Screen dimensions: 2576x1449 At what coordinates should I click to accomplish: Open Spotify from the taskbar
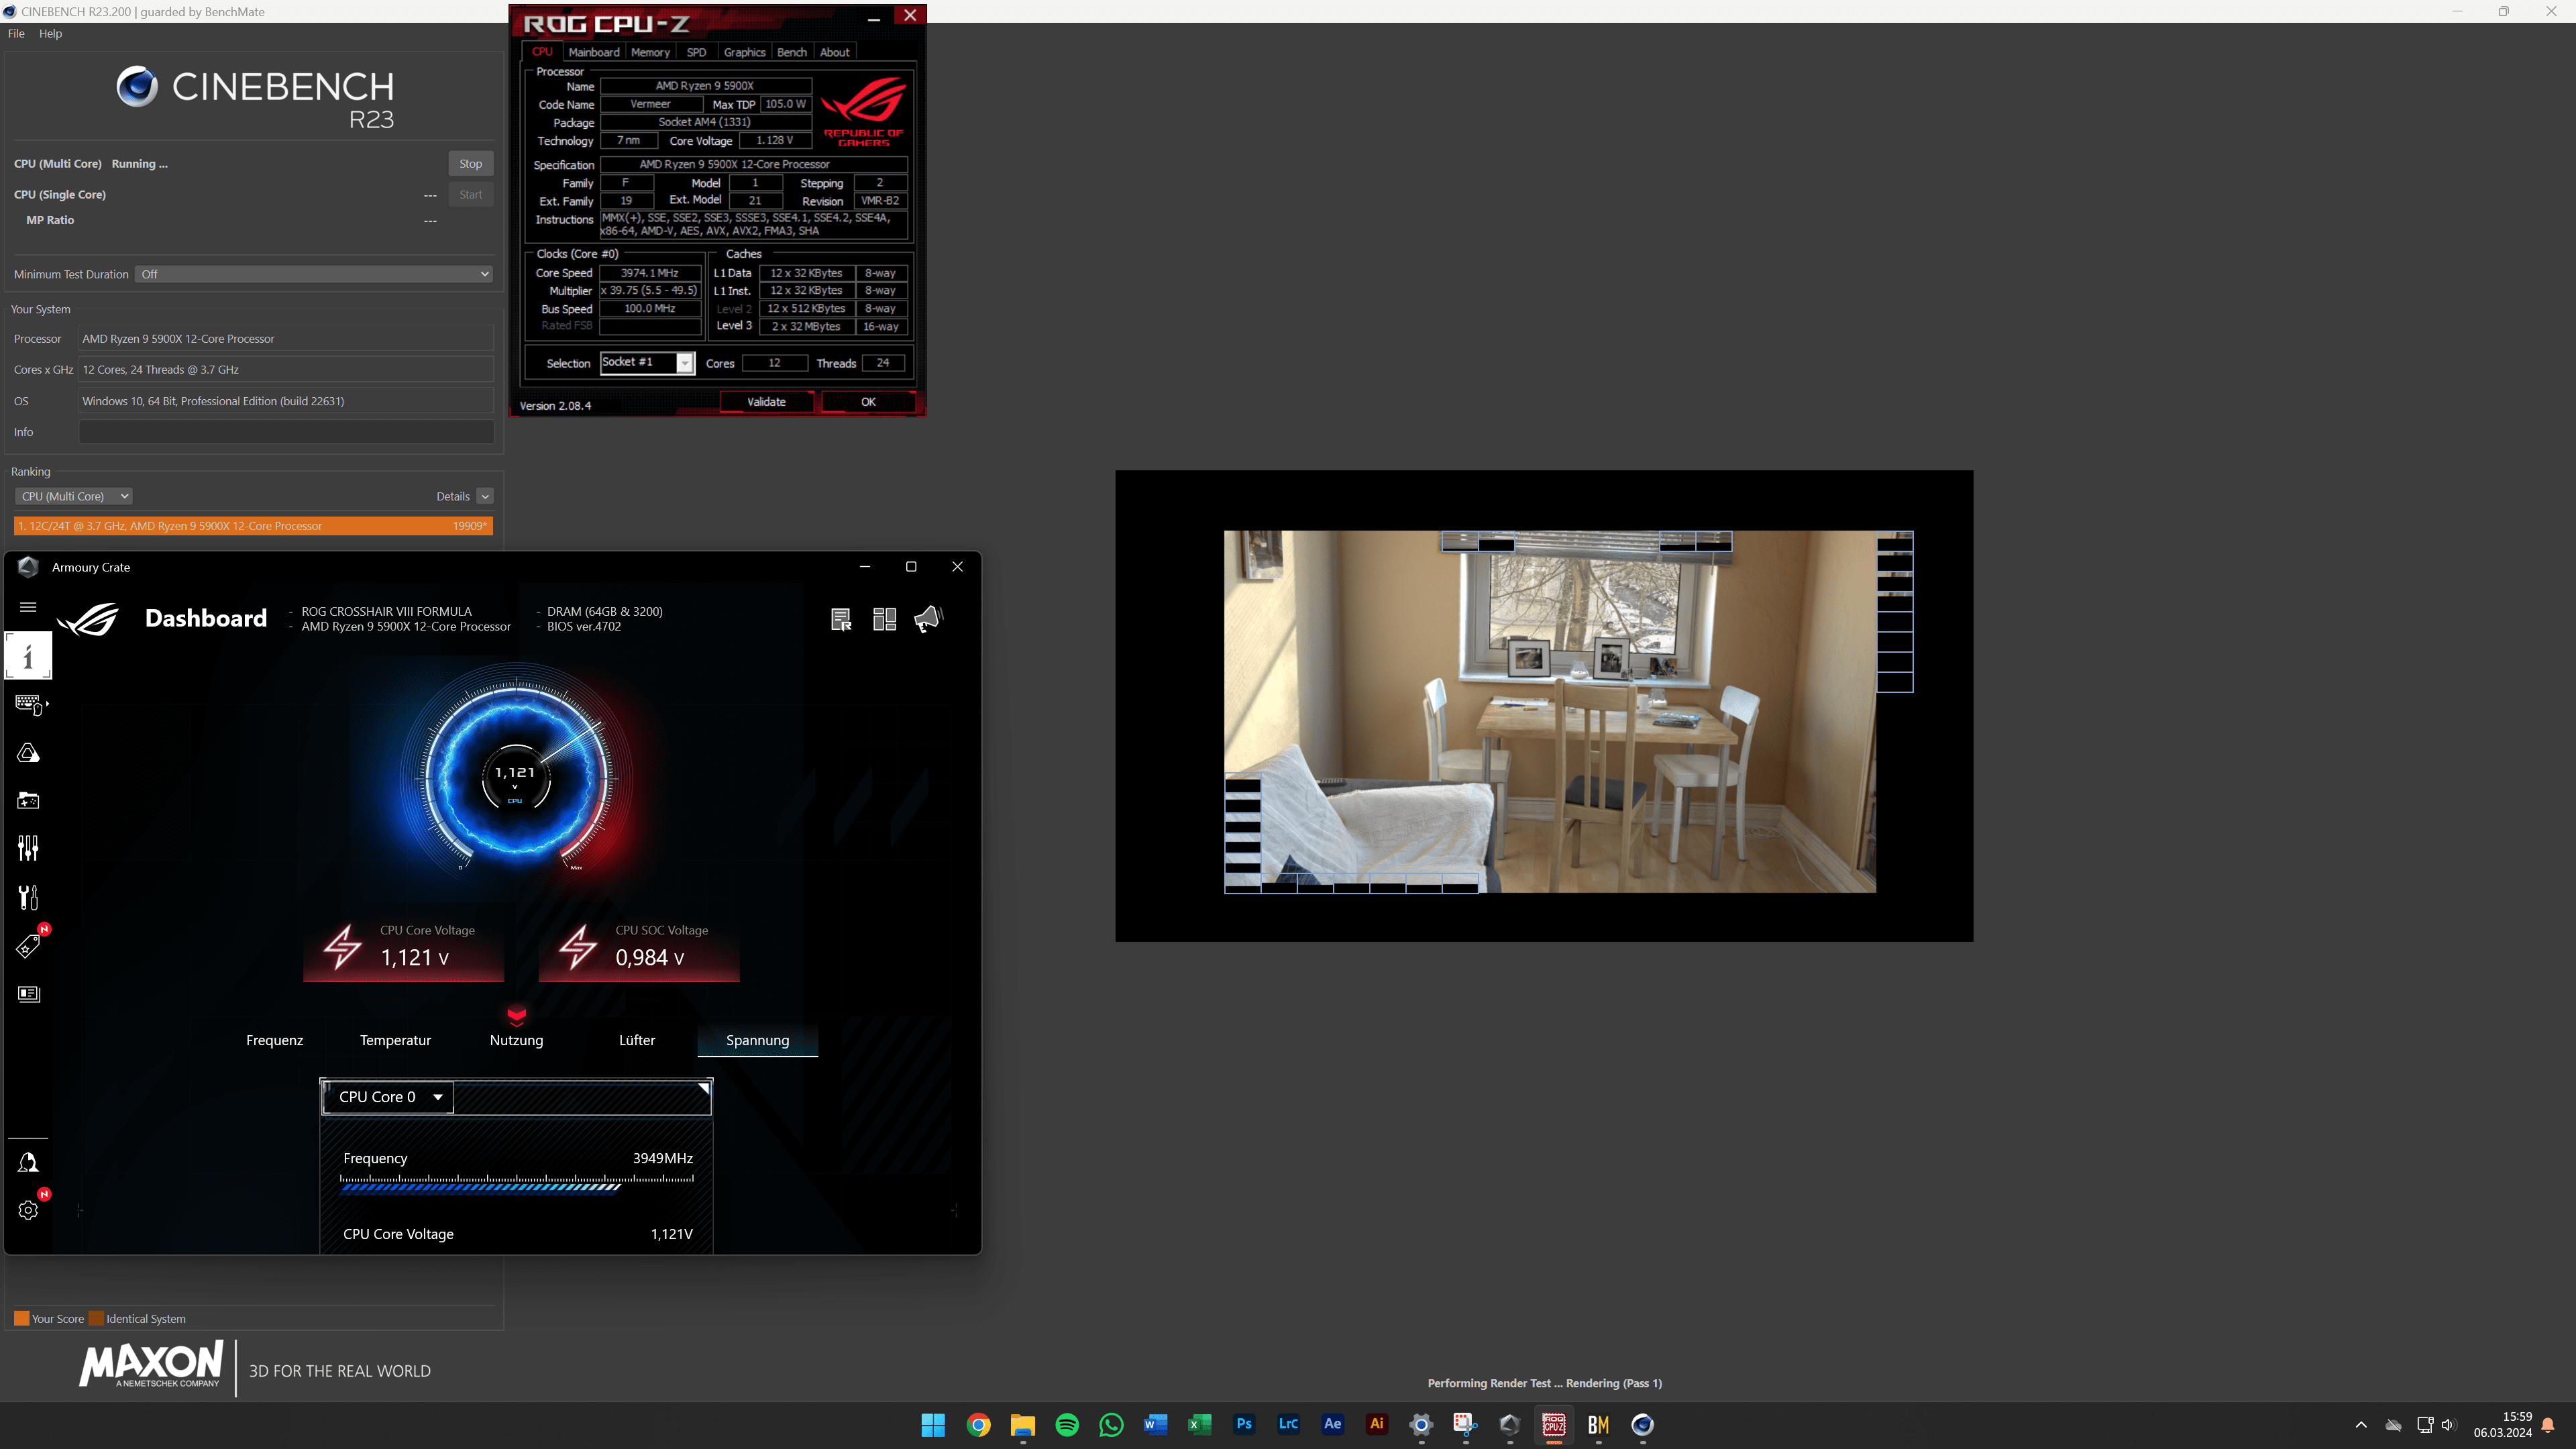pos(1067,1425)
